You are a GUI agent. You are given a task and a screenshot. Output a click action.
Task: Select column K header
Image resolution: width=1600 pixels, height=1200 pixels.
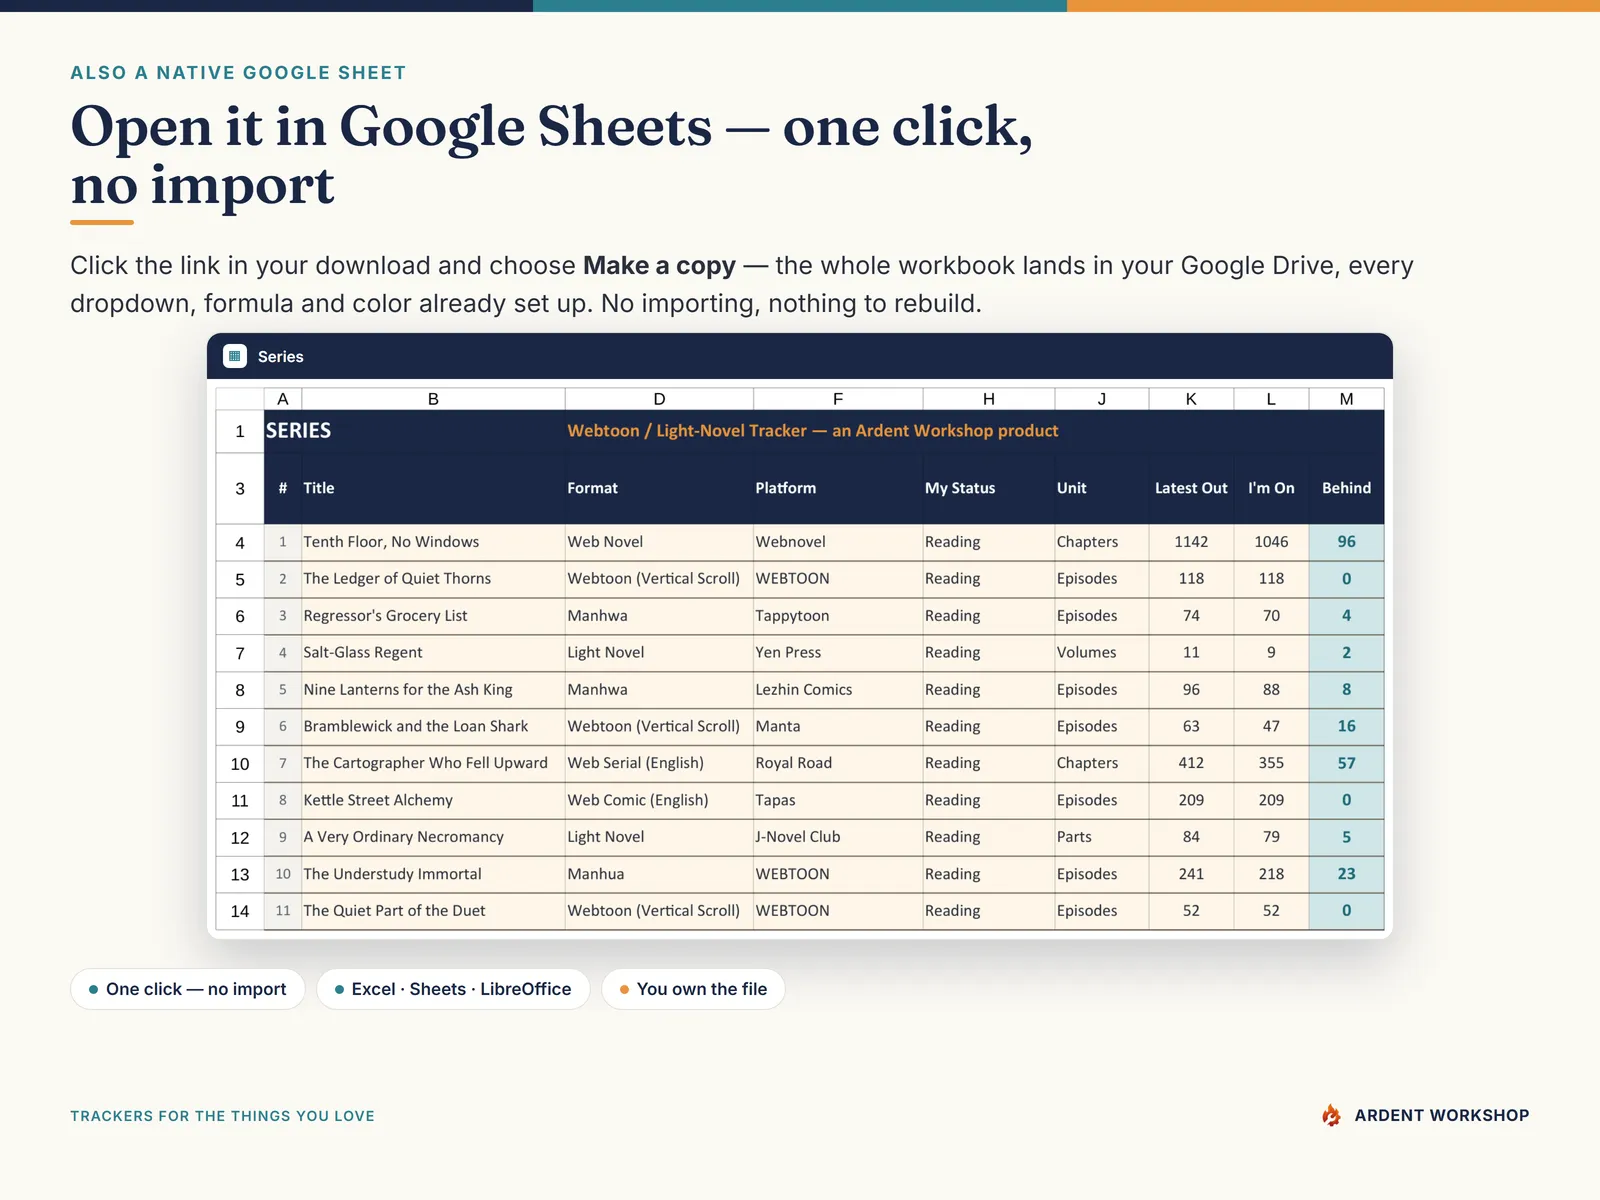pos(1191,399)
